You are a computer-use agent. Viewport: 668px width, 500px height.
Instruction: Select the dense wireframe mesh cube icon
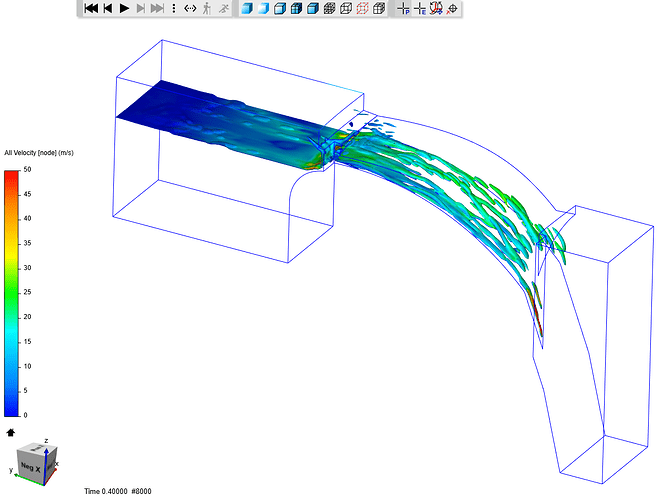point(329,8)
